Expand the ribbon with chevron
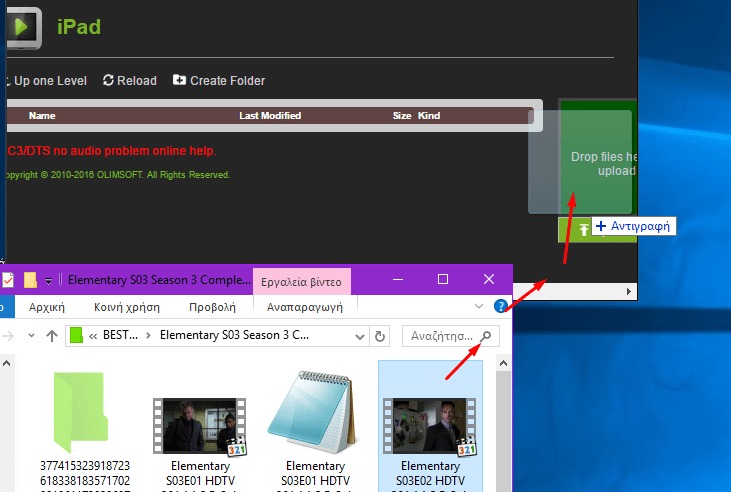The height and width of the screenshot is (492, 731). 479,306
